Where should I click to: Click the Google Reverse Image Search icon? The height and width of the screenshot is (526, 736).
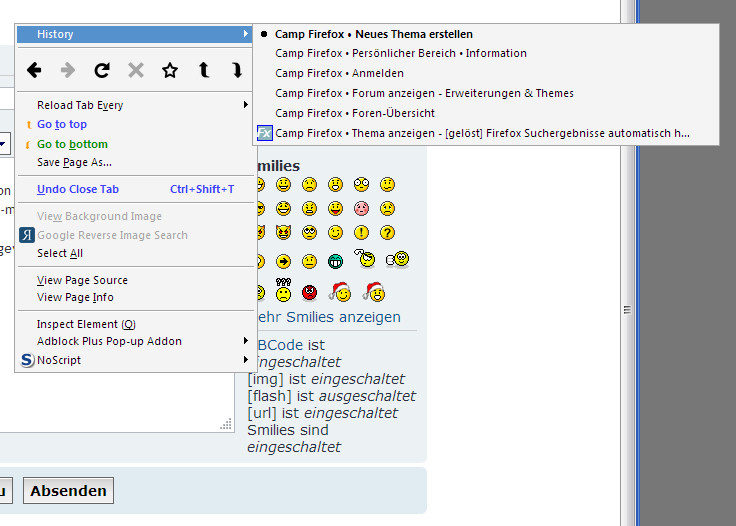point(27,235)
